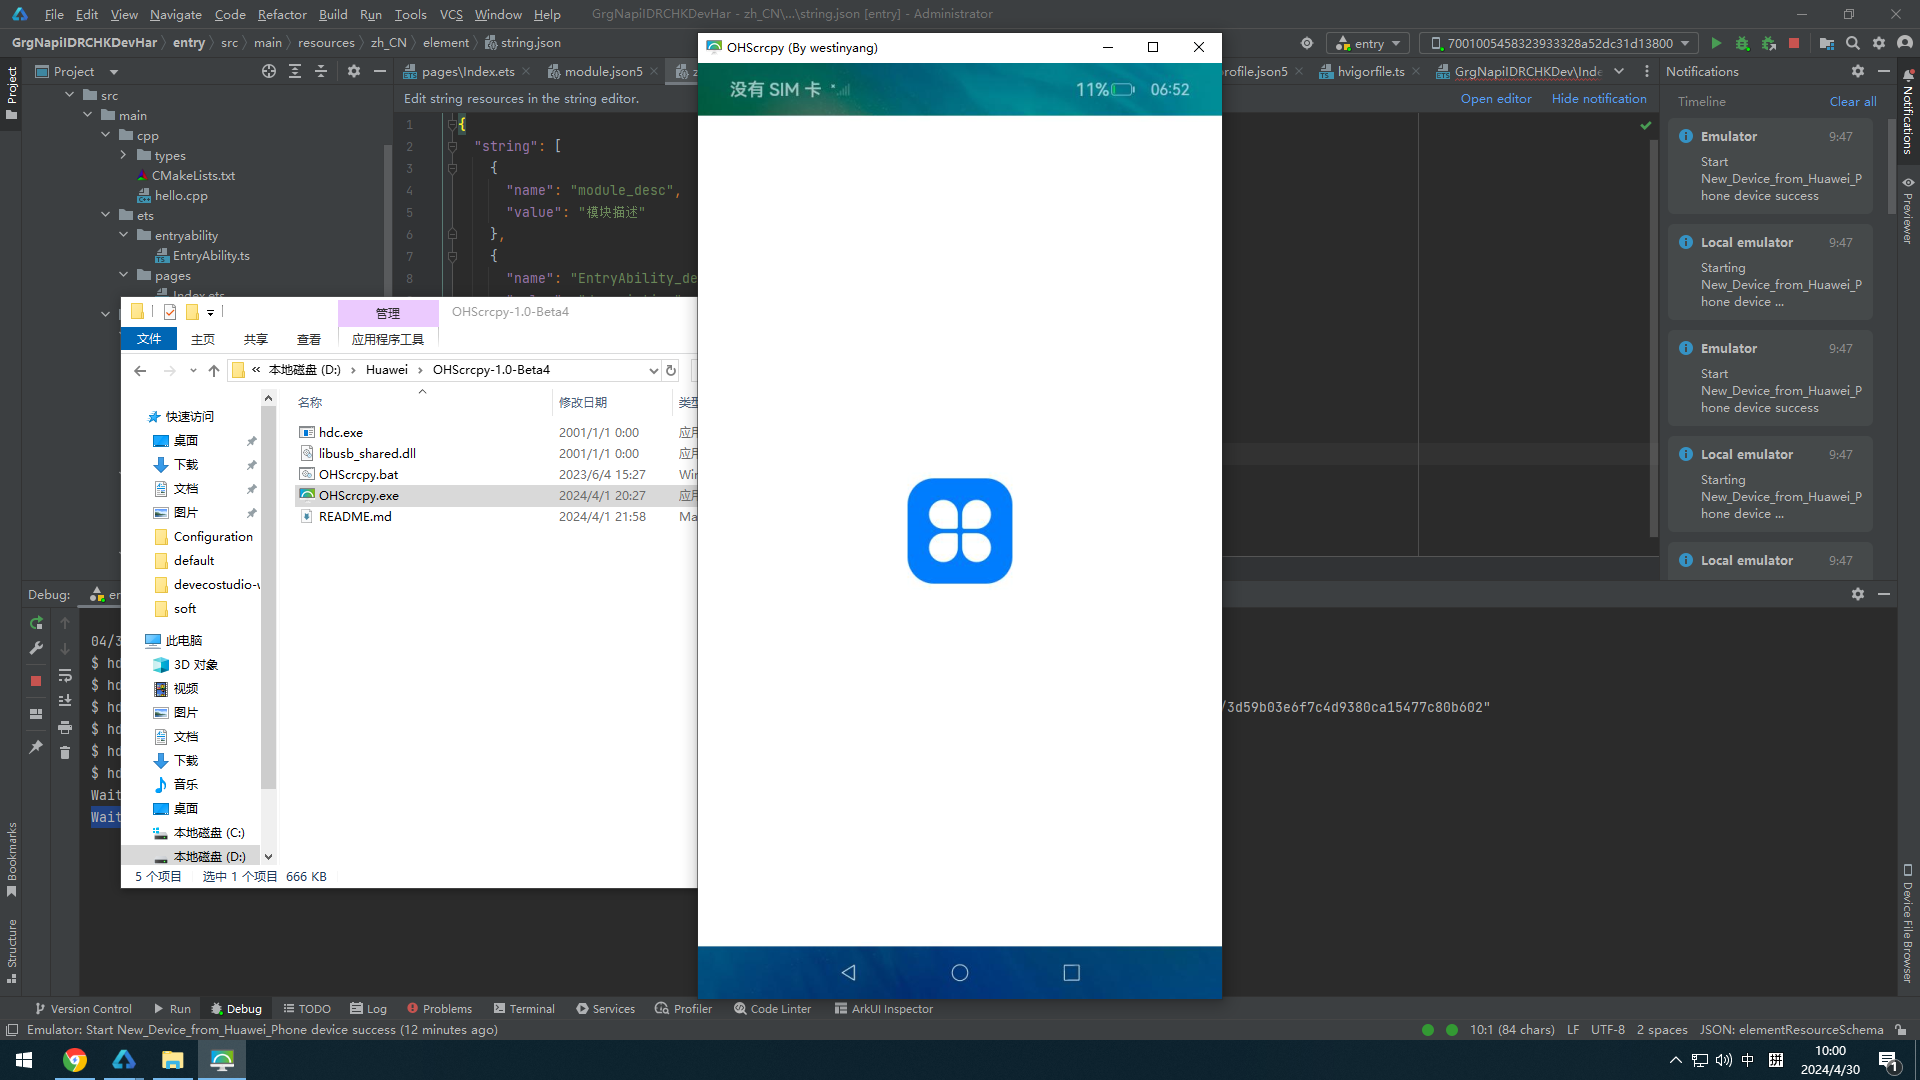Open the Windows notification center icon
The height and width of the screenshot is (1080, 1920).
(x=1889, y=1060)
